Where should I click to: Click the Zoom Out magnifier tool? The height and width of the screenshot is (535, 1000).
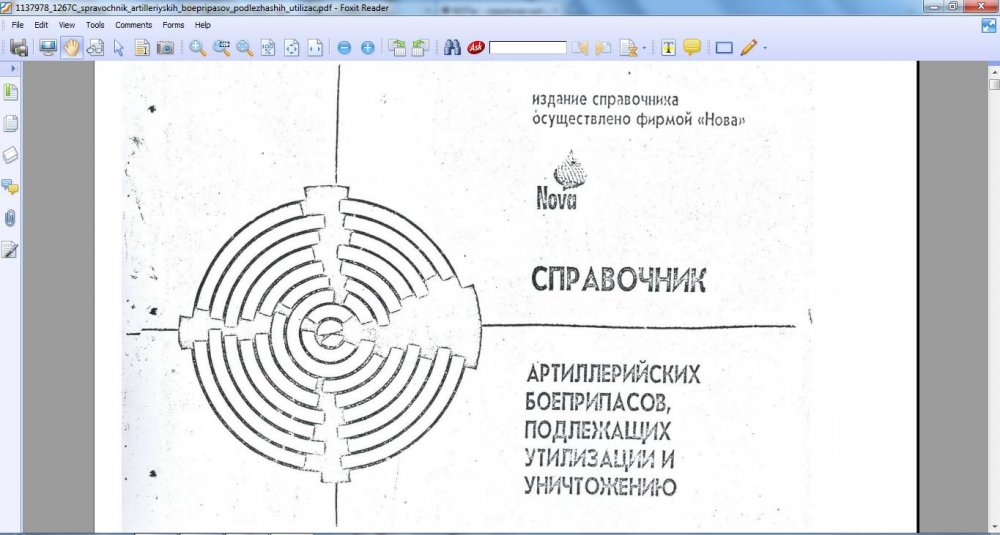[x=245, y=48]
